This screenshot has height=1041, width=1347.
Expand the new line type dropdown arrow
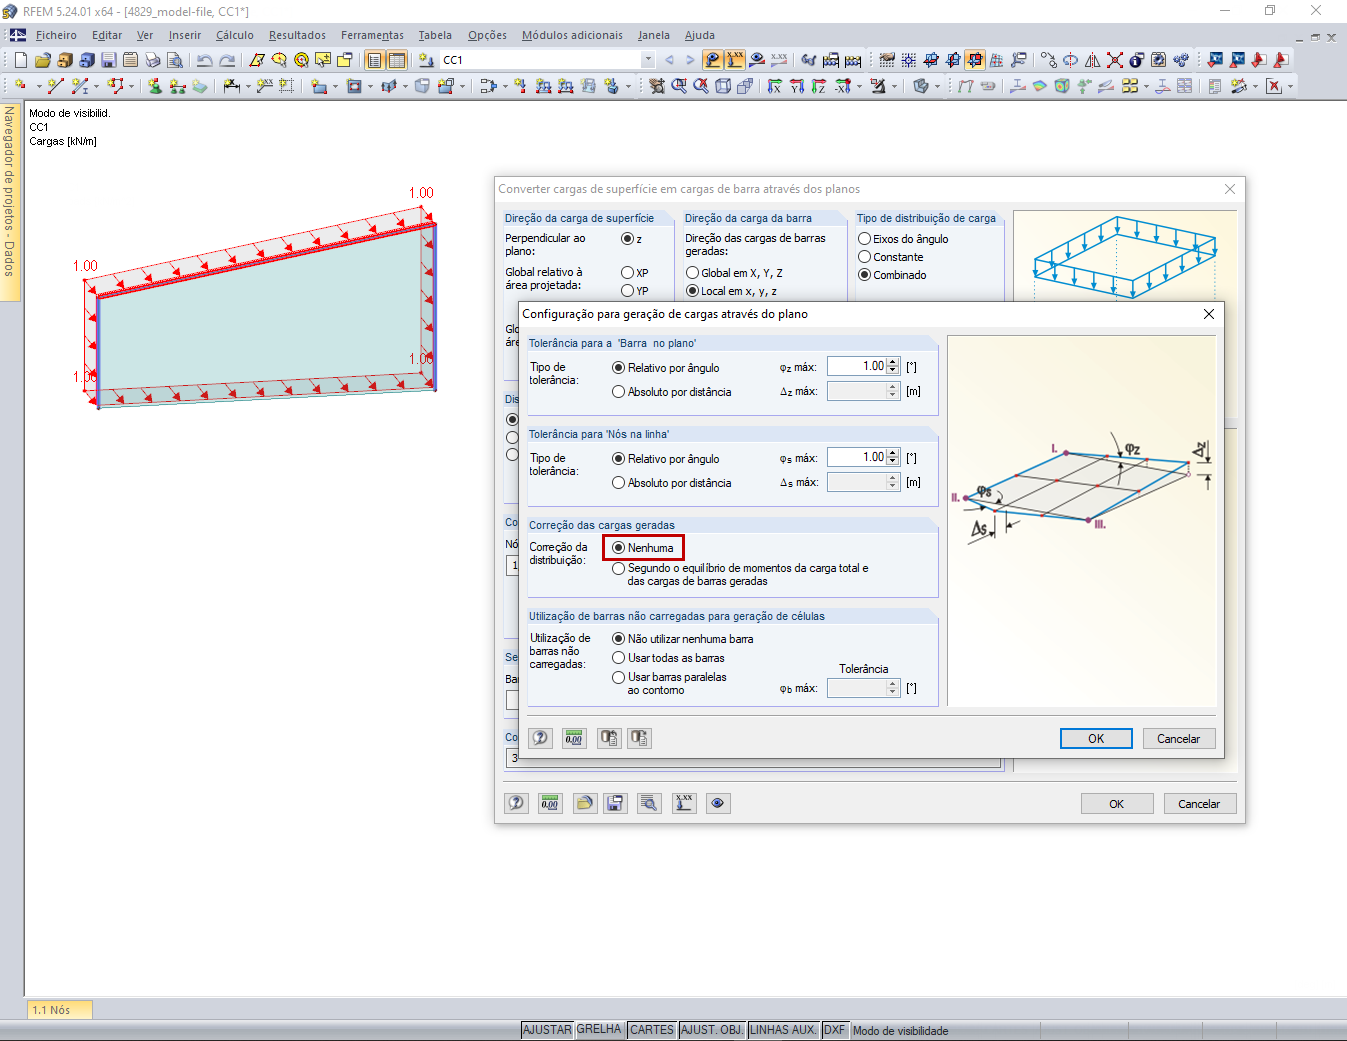click(97, 87)
